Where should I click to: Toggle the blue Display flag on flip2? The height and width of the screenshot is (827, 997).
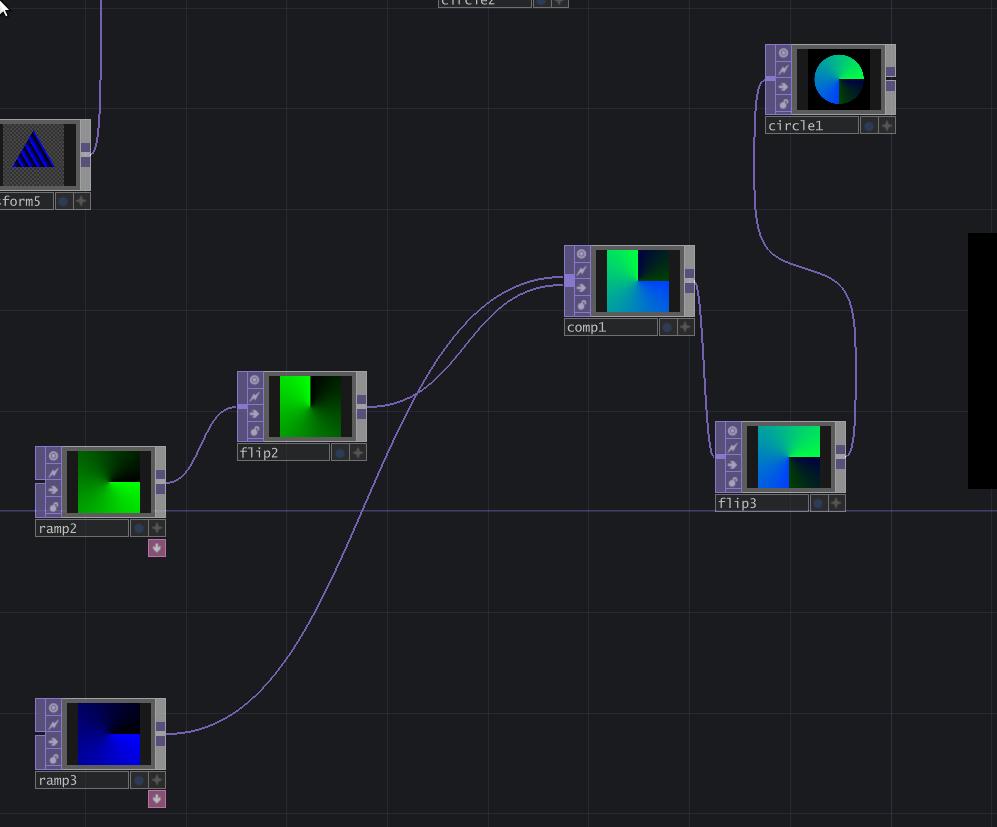click(340, 453)
